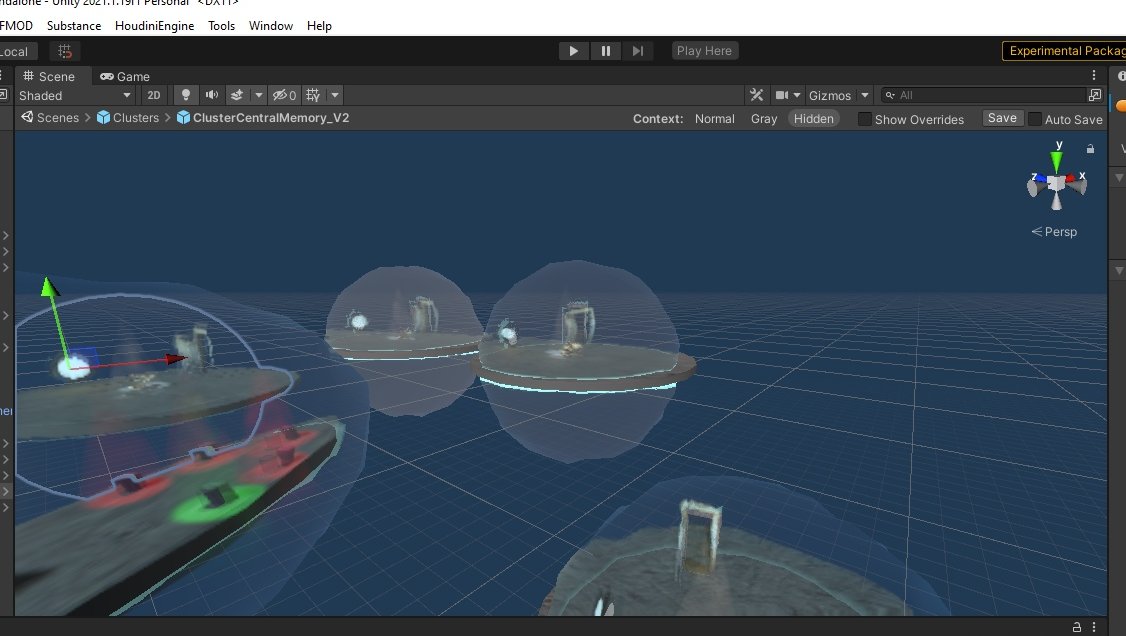1126x636 pixels.
Task: Toggle audio in the Scene view toolbar
Action: click(211, 95)
